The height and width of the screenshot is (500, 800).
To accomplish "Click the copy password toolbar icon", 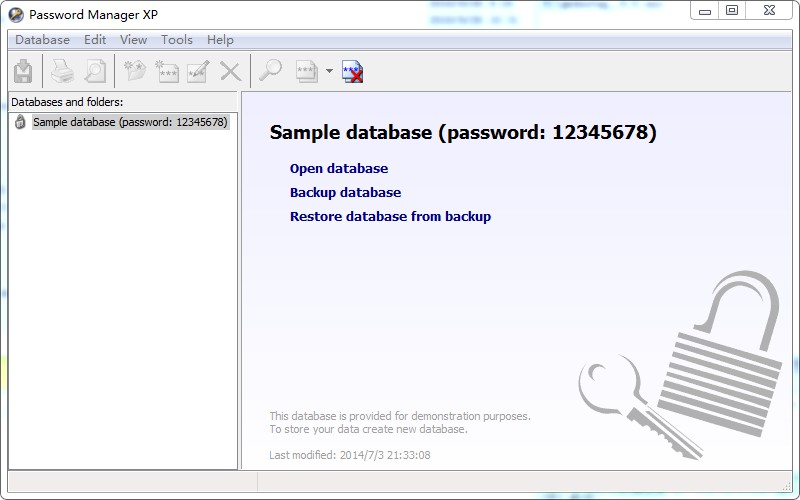I will click(x=306, y=71).
